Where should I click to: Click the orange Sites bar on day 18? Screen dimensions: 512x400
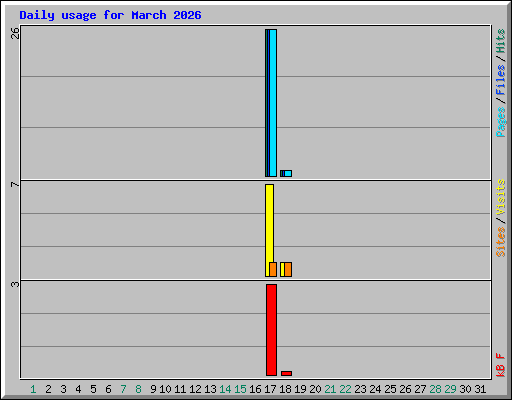pos(288,269)
